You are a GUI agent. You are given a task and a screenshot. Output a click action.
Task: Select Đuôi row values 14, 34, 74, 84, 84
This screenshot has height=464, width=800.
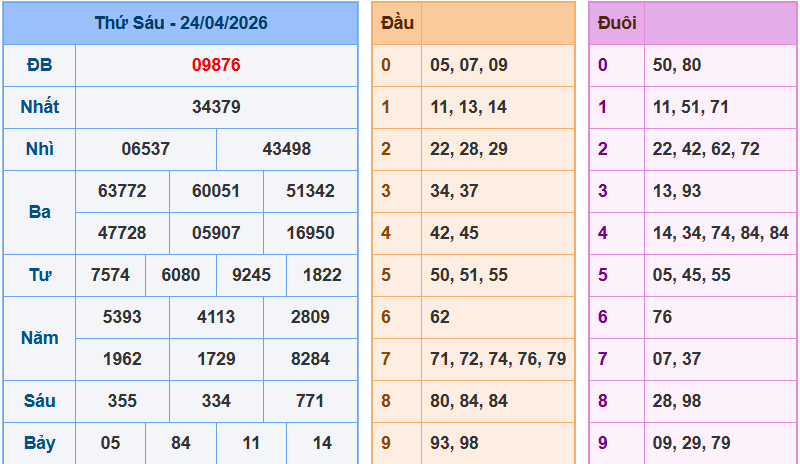coord(721,233)
